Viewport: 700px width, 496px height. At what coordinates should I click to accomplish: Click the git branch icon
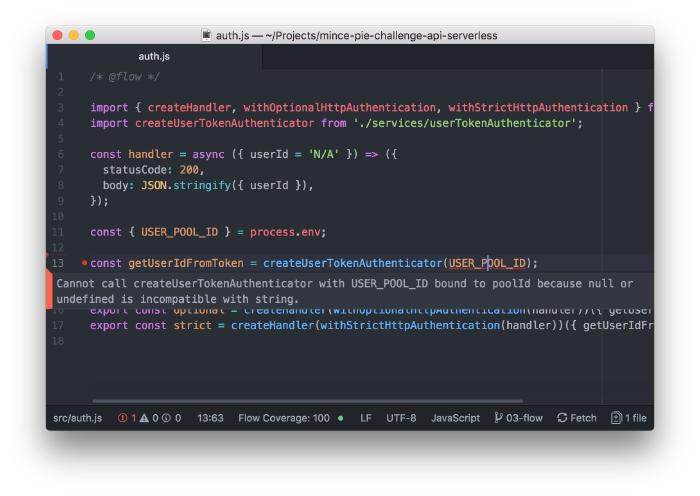click(x=498, y=418)
